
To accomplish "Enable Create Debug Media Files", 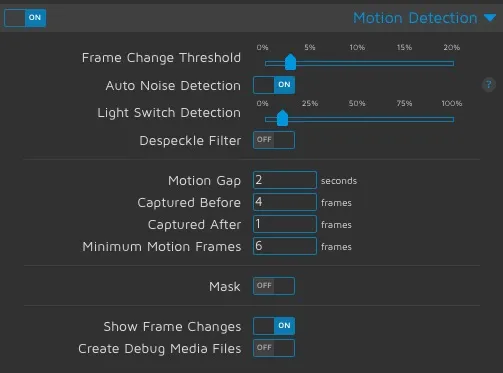I will click(274, 348).
